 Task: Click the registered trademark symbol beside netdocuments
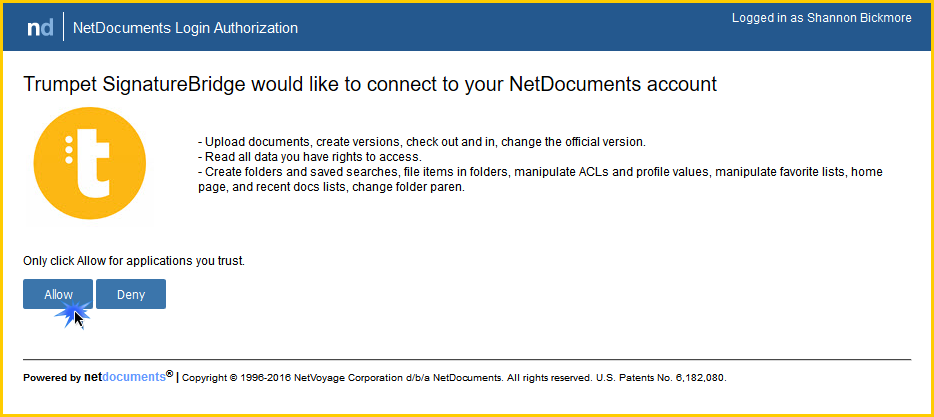point(170,374)
